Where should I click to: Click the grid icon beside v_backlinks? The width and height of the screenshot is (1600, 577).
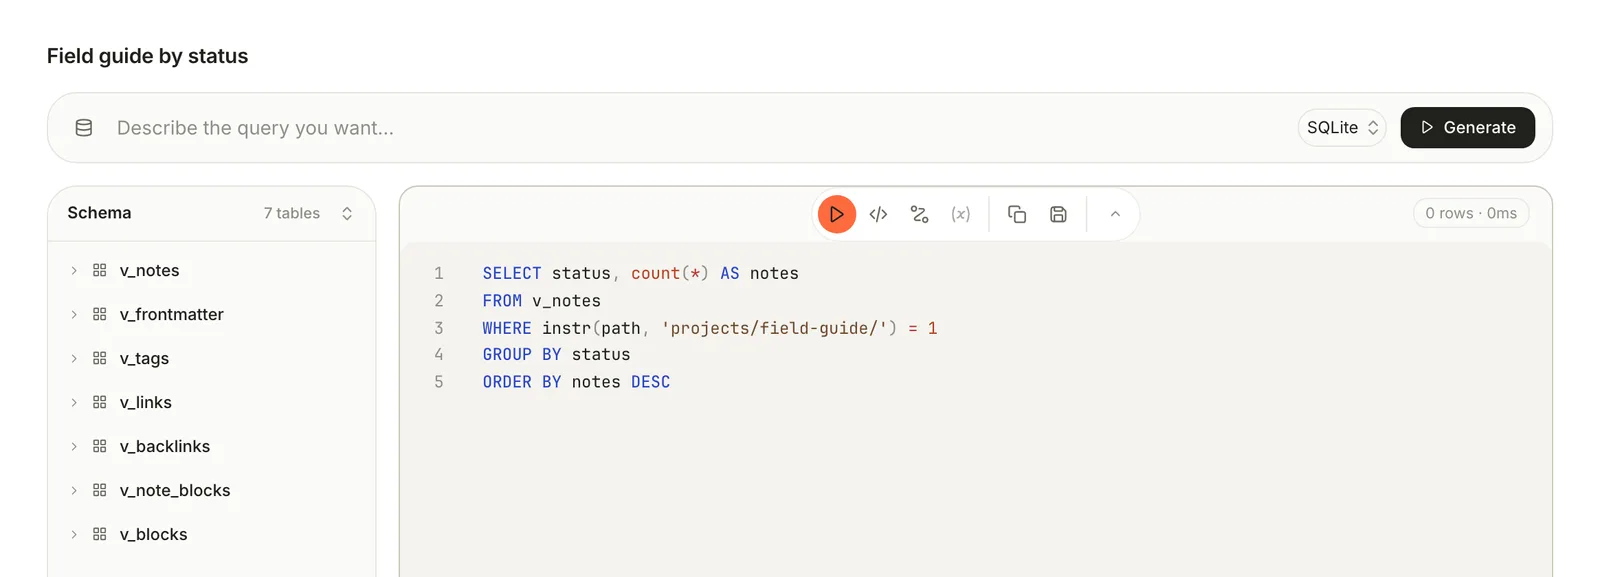click(x=99, y=446)
